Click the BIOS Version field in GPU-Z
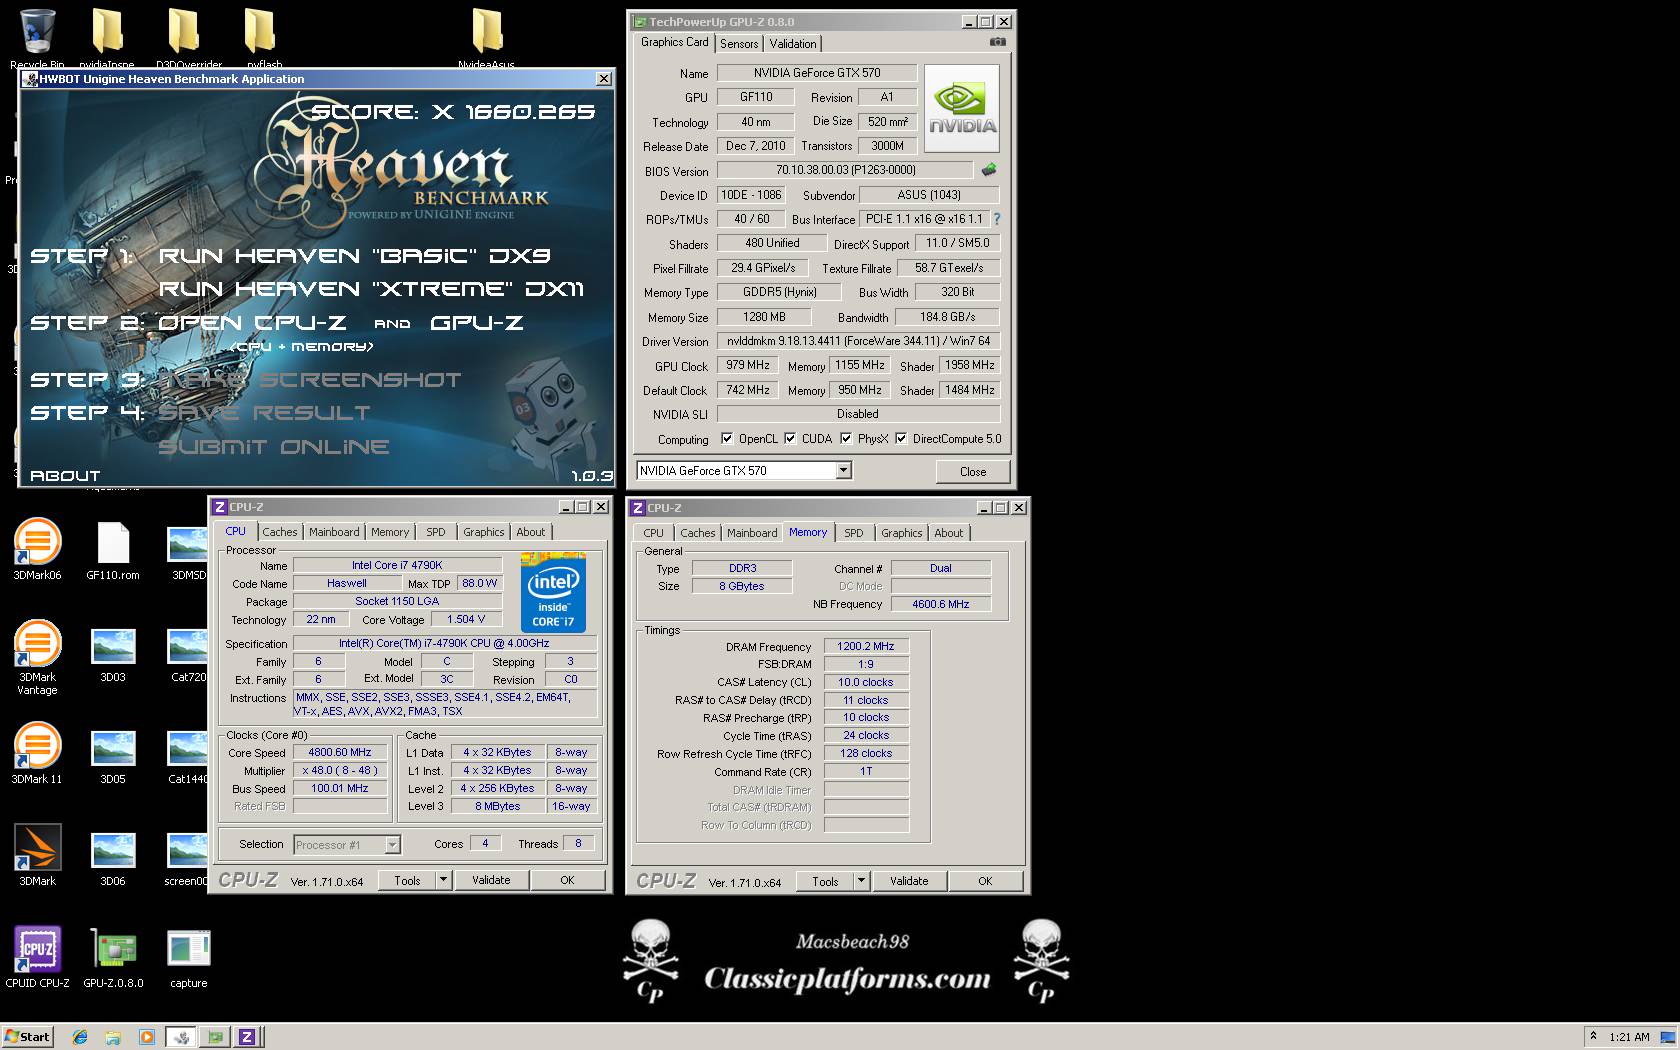Image resolution: width=1680 pixels, height=1050 pixels. click(x=845, y=170)
